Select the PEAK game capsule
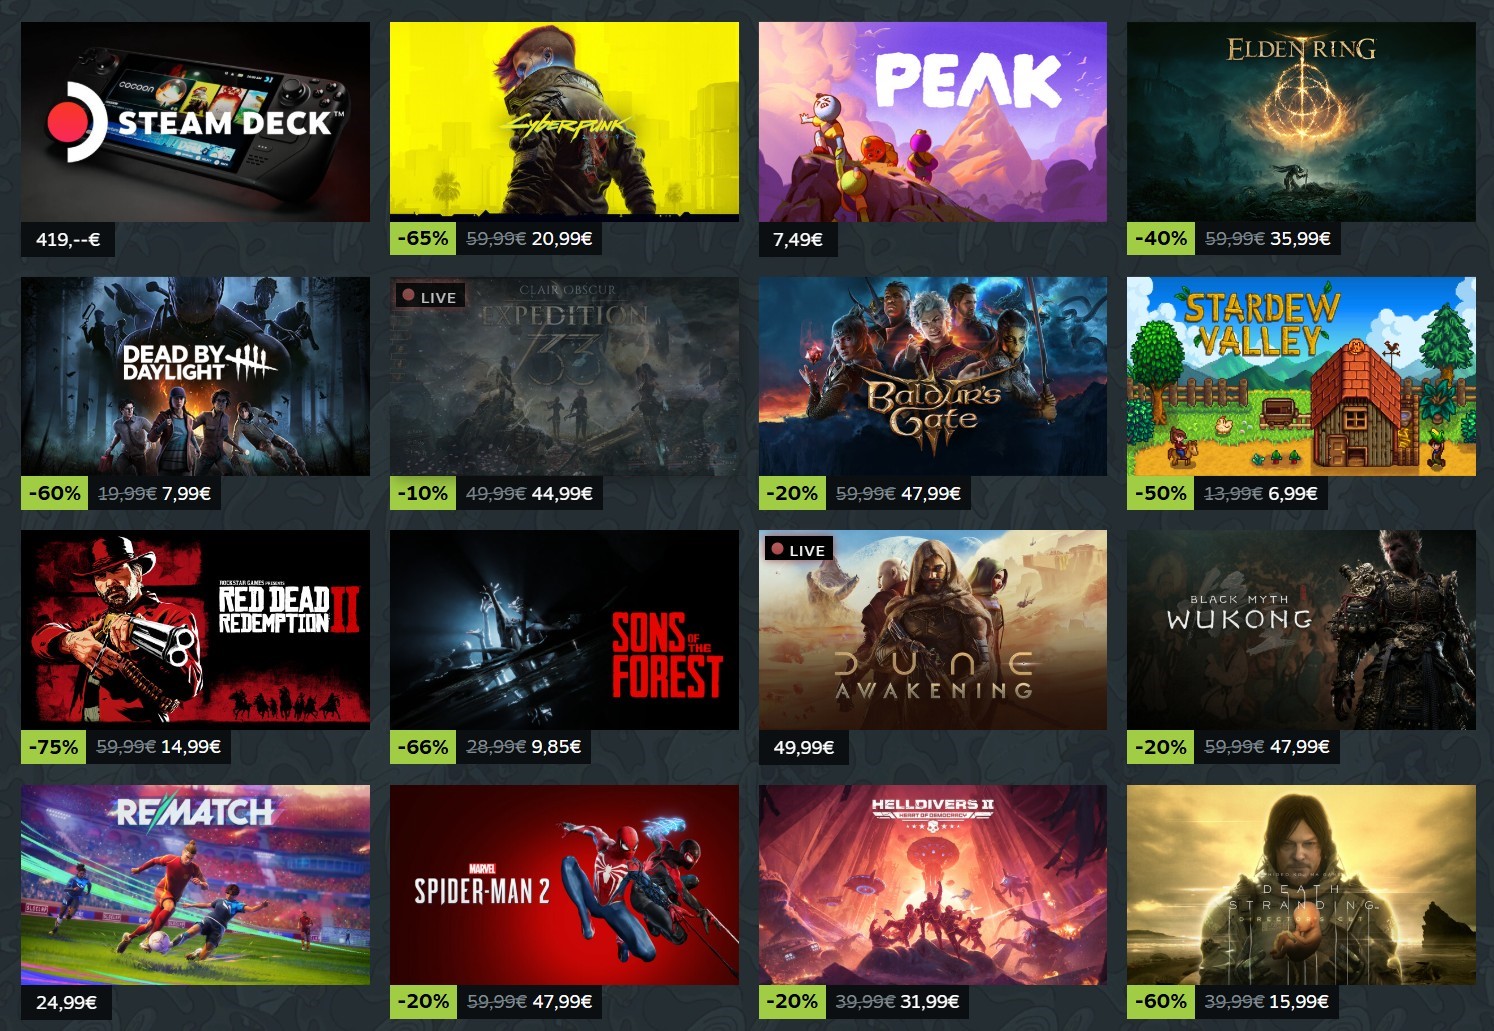The width and height of the screenshot is (1494, 1031). coord(933,122)
